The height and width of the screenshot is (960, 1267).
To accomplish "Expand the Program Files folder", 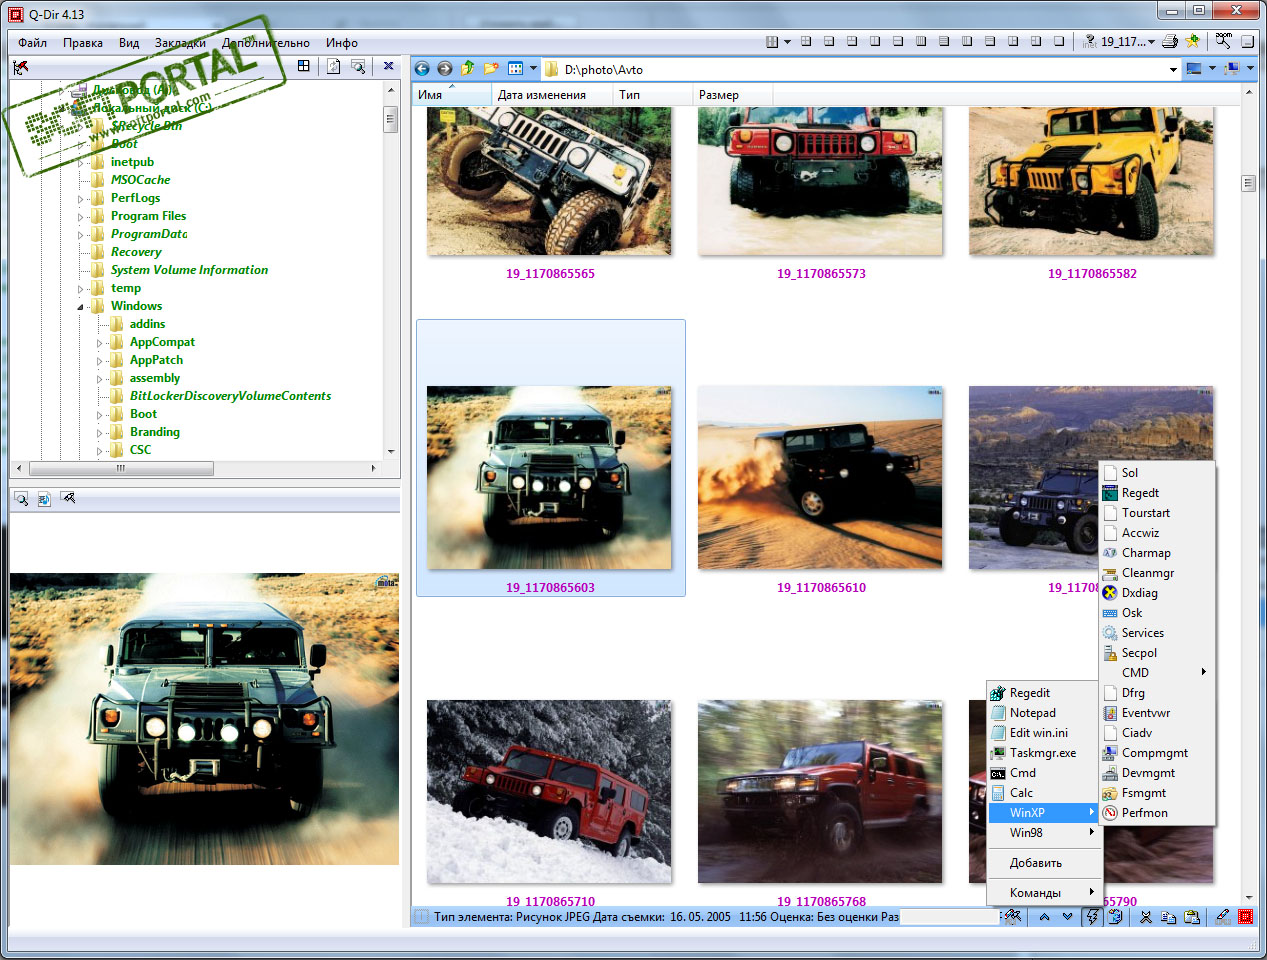I will [81, 216].
